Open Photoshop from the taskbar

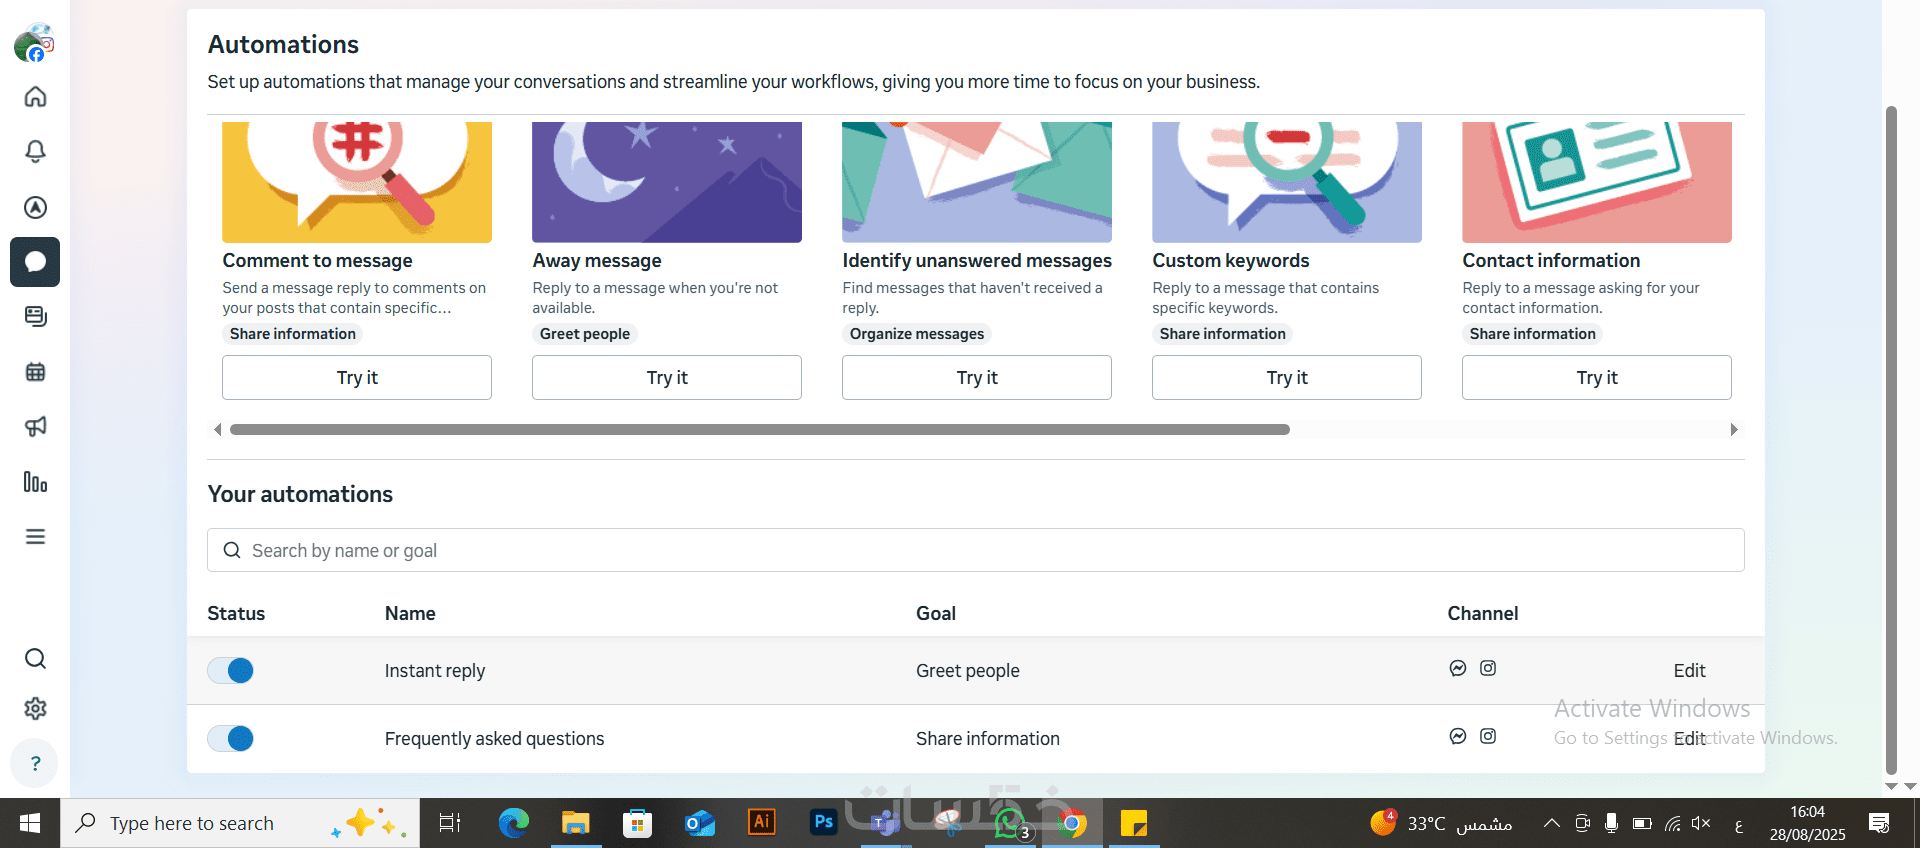[x=823, y=822]
